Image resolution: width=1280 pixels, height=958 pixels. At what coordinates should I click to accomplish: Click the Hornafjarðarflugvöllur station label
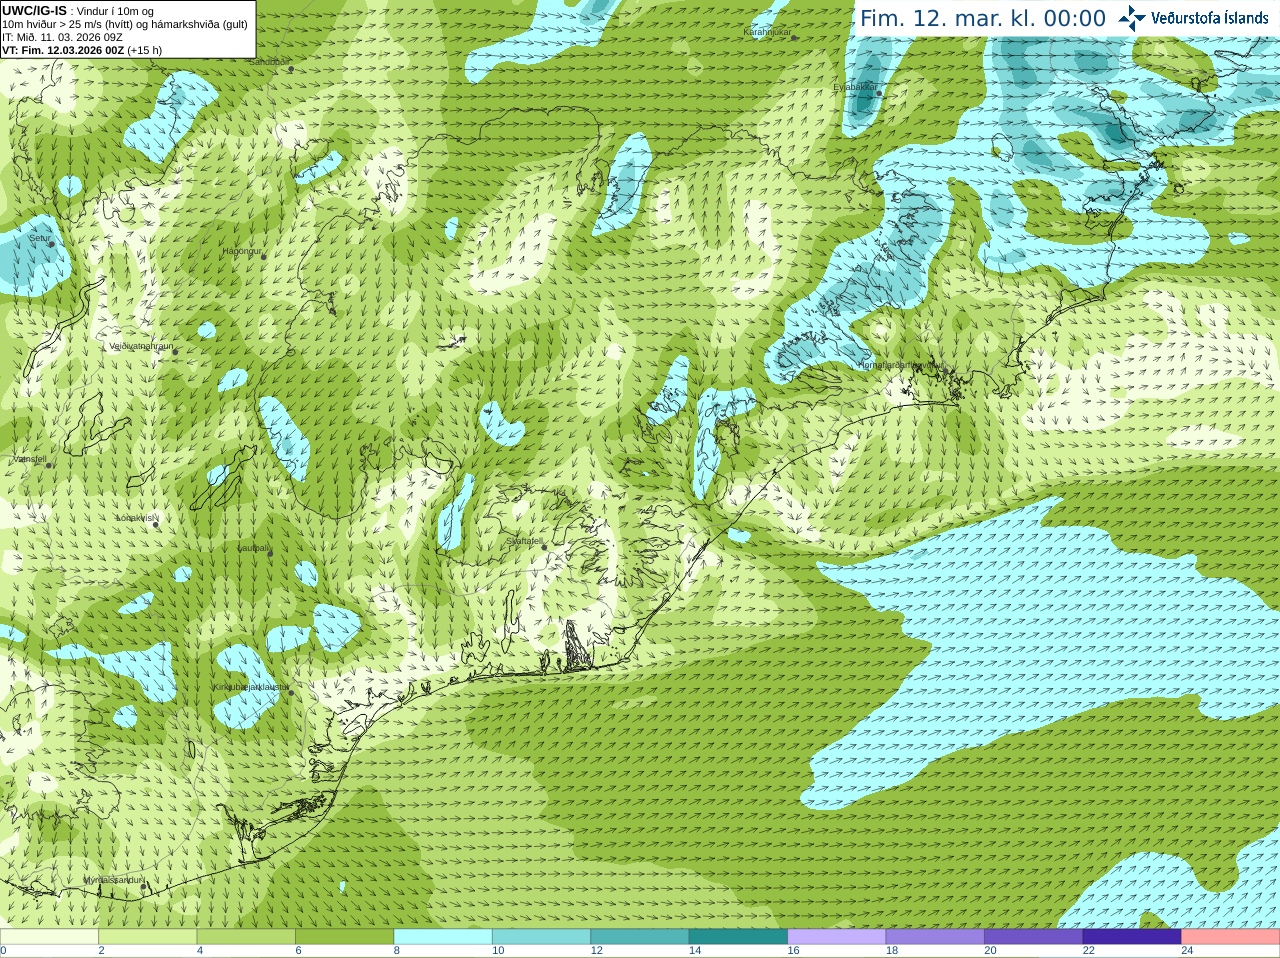[900, 365]
